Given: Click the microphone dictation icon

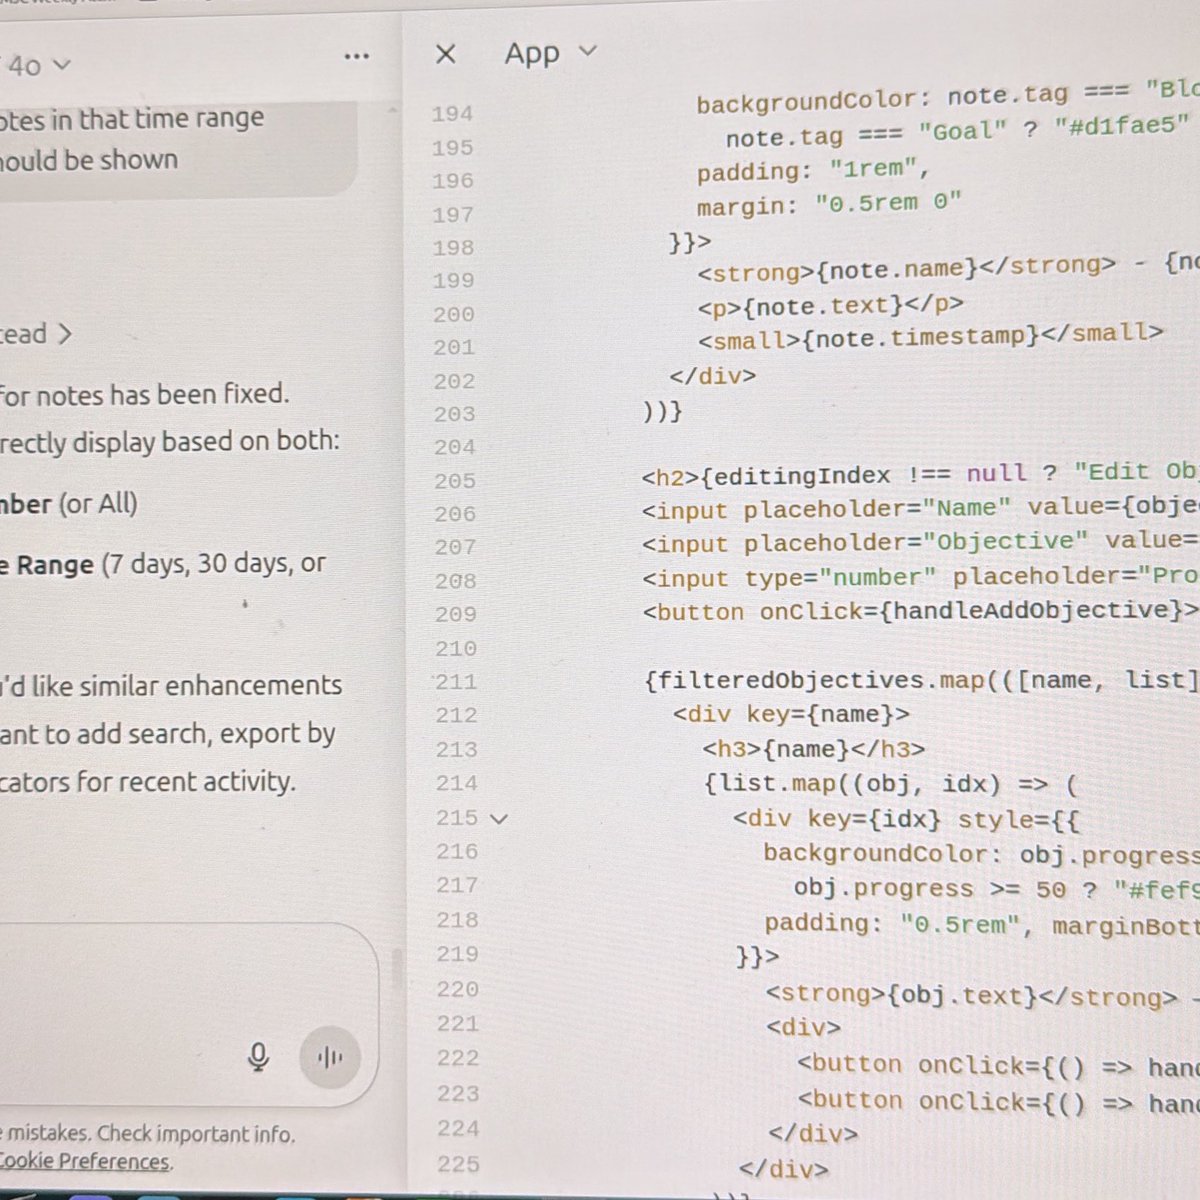Looking at the screenshot, I should click(x=259, y=1057).
